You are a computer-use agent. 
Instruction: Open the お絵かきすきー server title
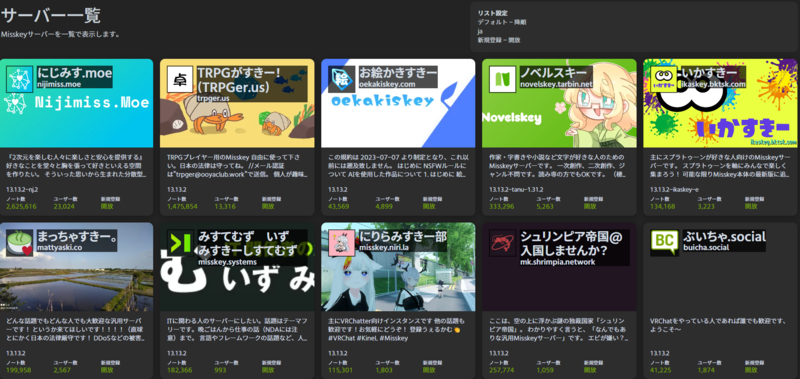click(398, 72)
